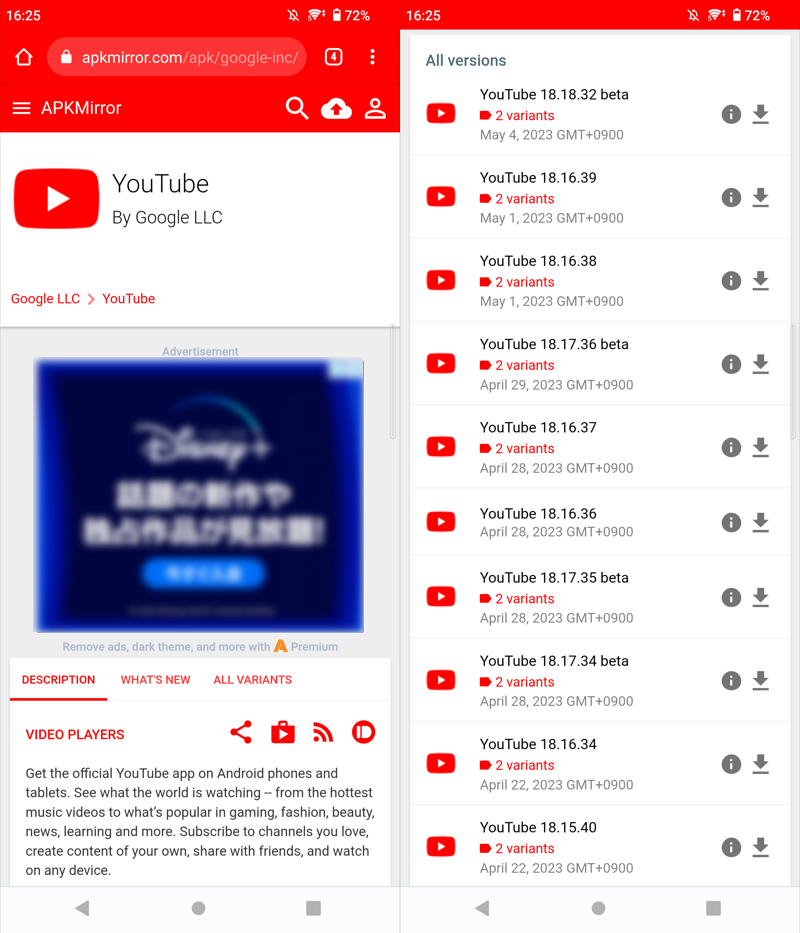
Task: Open the Google LLC breadcrumb link
Action: pos(45,299)
